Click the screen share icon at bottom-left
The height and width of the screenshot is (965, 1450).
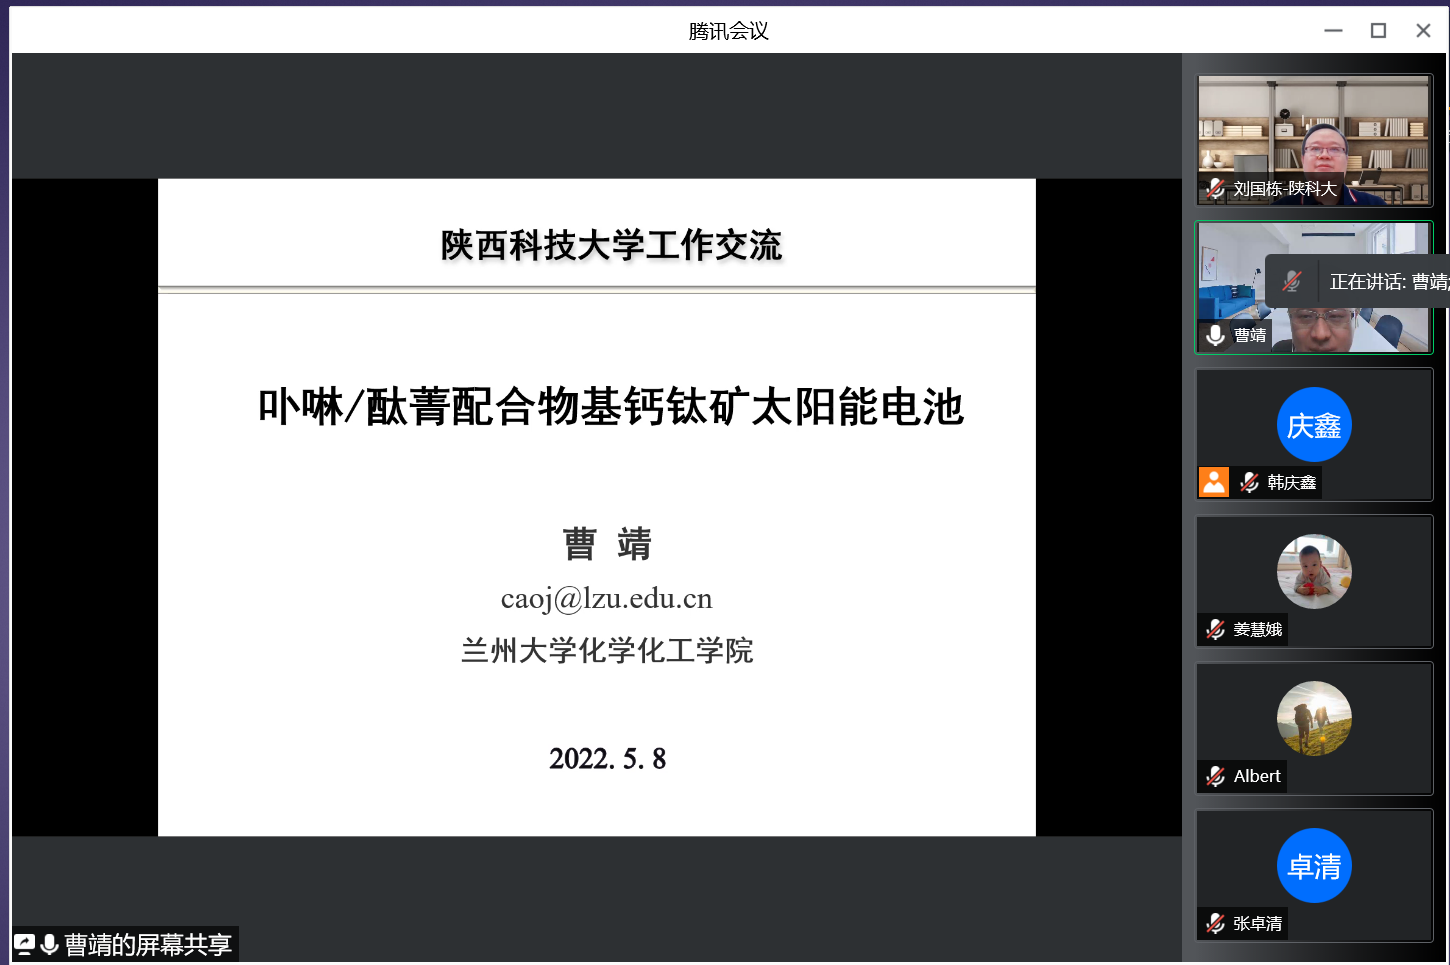click(x=25, y=945)
